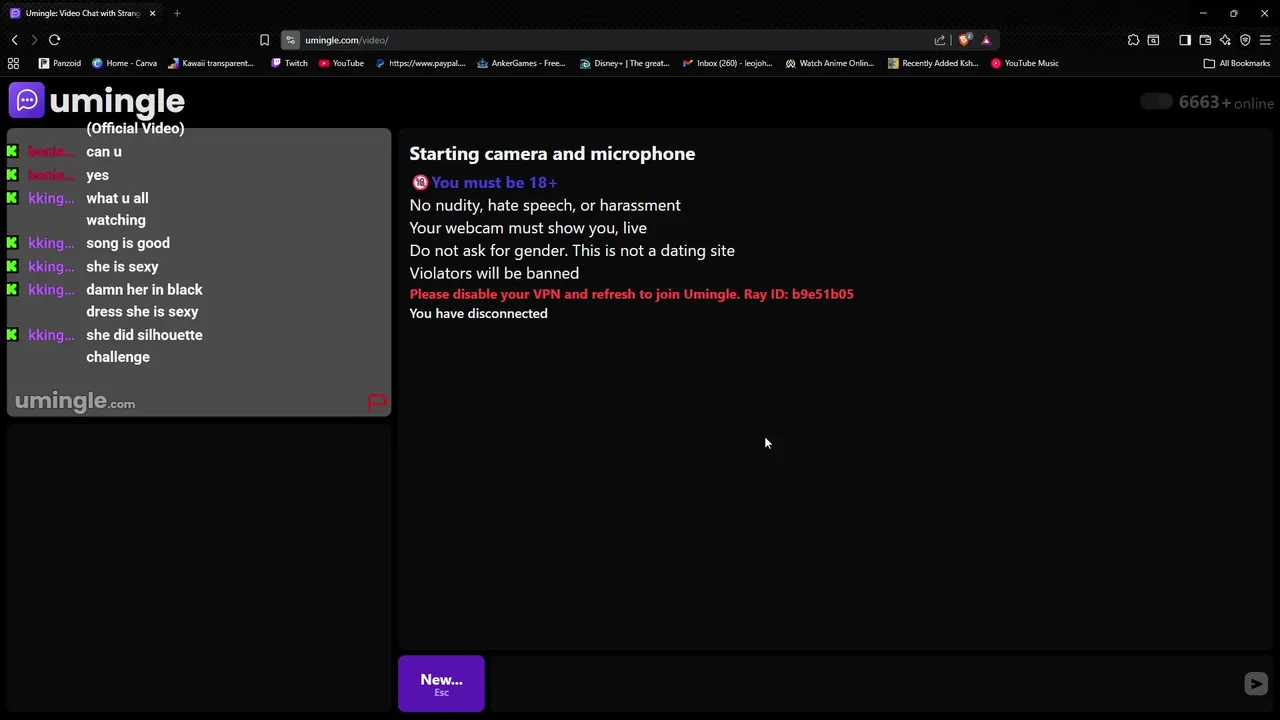
Task: Click the '(Official Video)' chat text
Action: pyautogui.click(x=135, y=128)
